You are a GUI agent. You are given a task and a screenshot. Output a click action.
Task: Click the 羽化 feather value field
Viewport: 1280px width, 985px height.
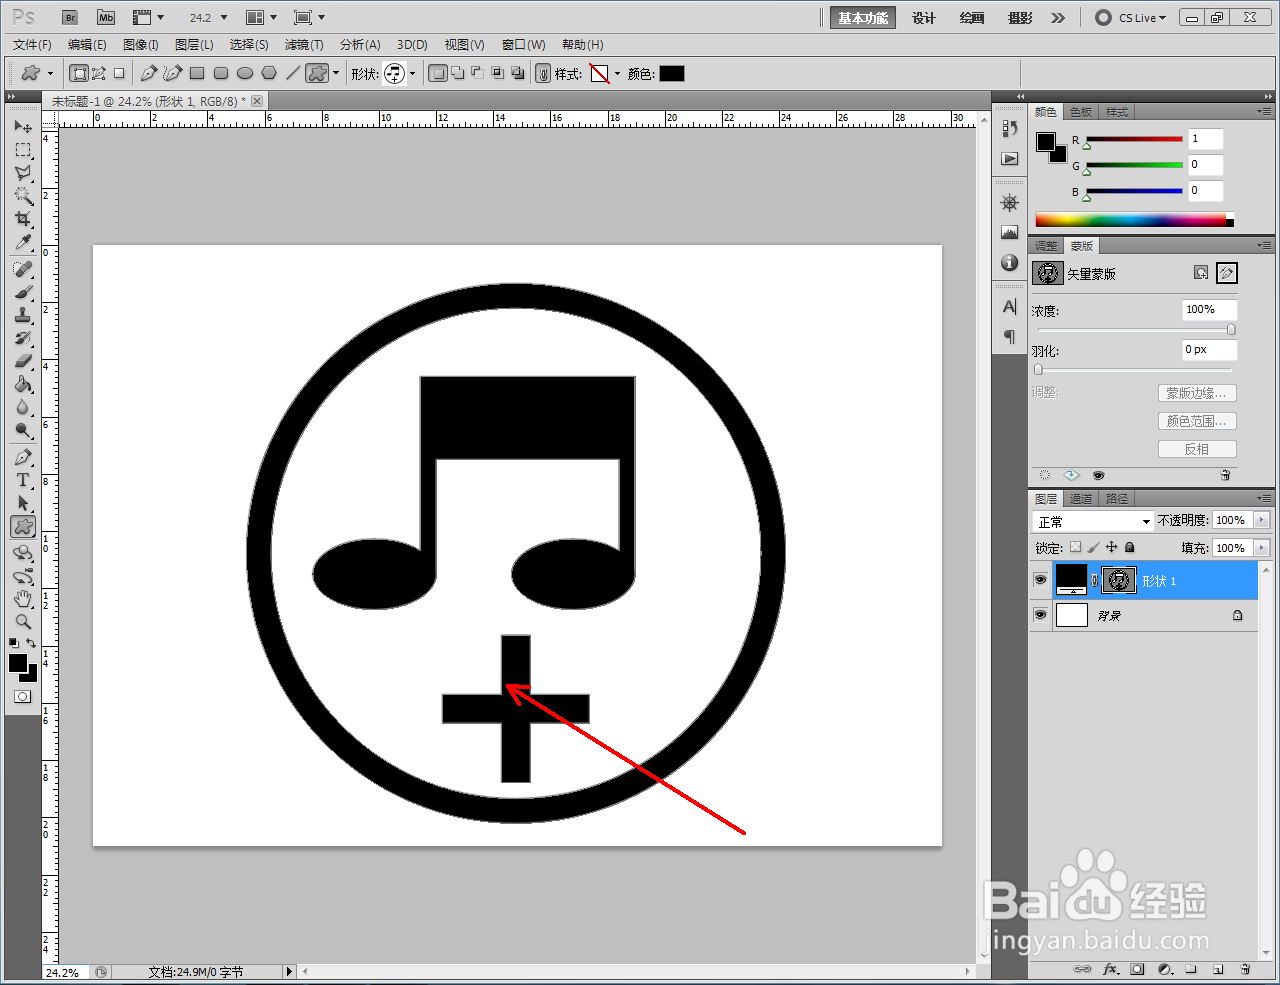[x=1209, y=349]
